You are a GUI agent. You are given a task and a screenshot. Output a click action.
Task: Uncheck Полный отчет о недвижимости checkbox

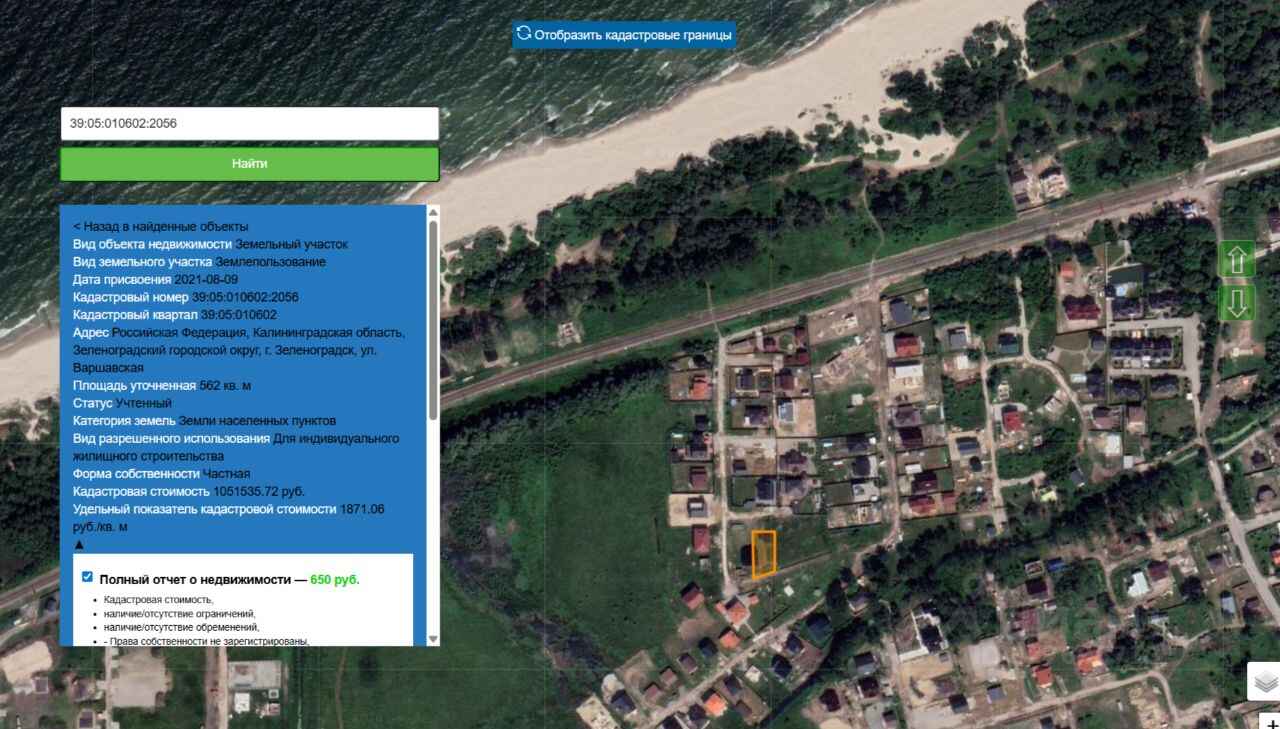coord(88,577)
